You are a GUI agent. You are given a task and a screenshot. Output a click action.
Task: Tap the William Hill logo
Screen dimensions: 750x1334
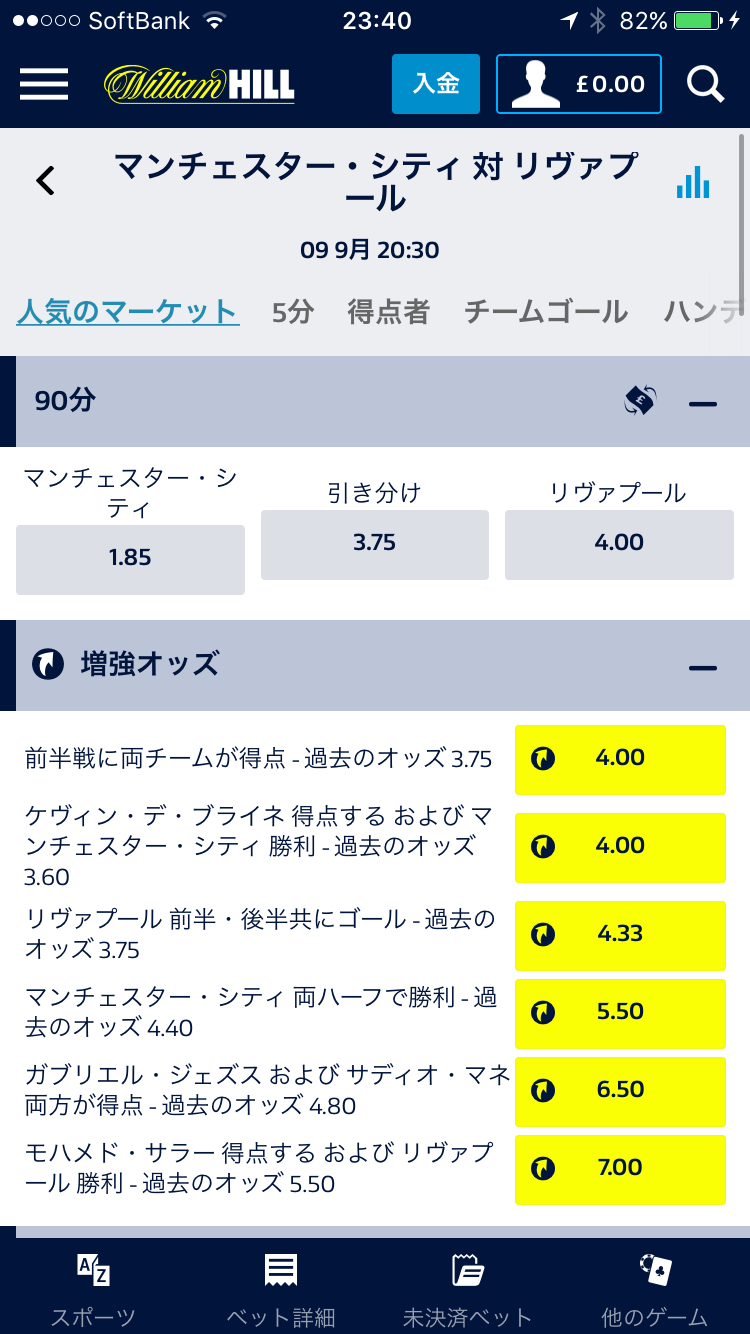pyautogui.click(x=200, y=84)
